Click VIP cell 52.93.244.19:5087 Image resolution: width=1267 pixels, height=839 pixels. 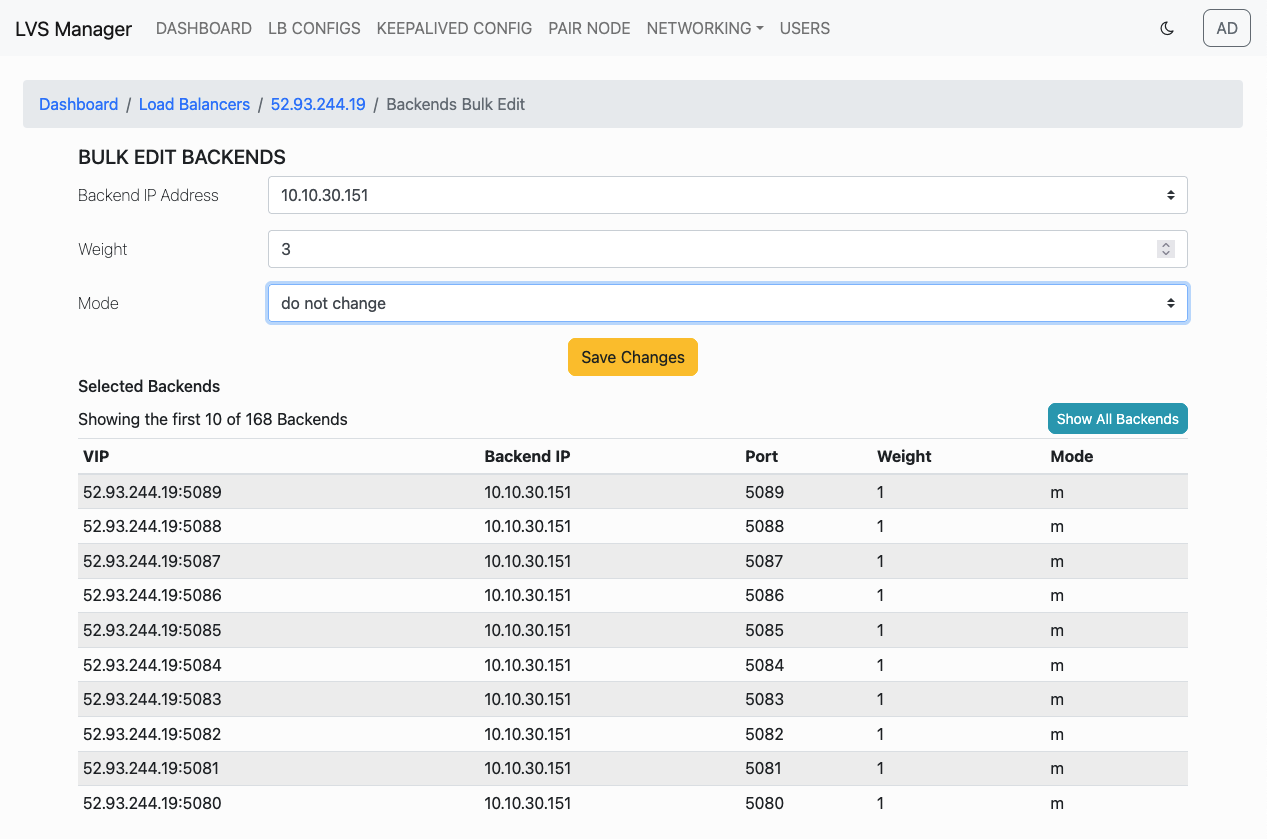152,561
